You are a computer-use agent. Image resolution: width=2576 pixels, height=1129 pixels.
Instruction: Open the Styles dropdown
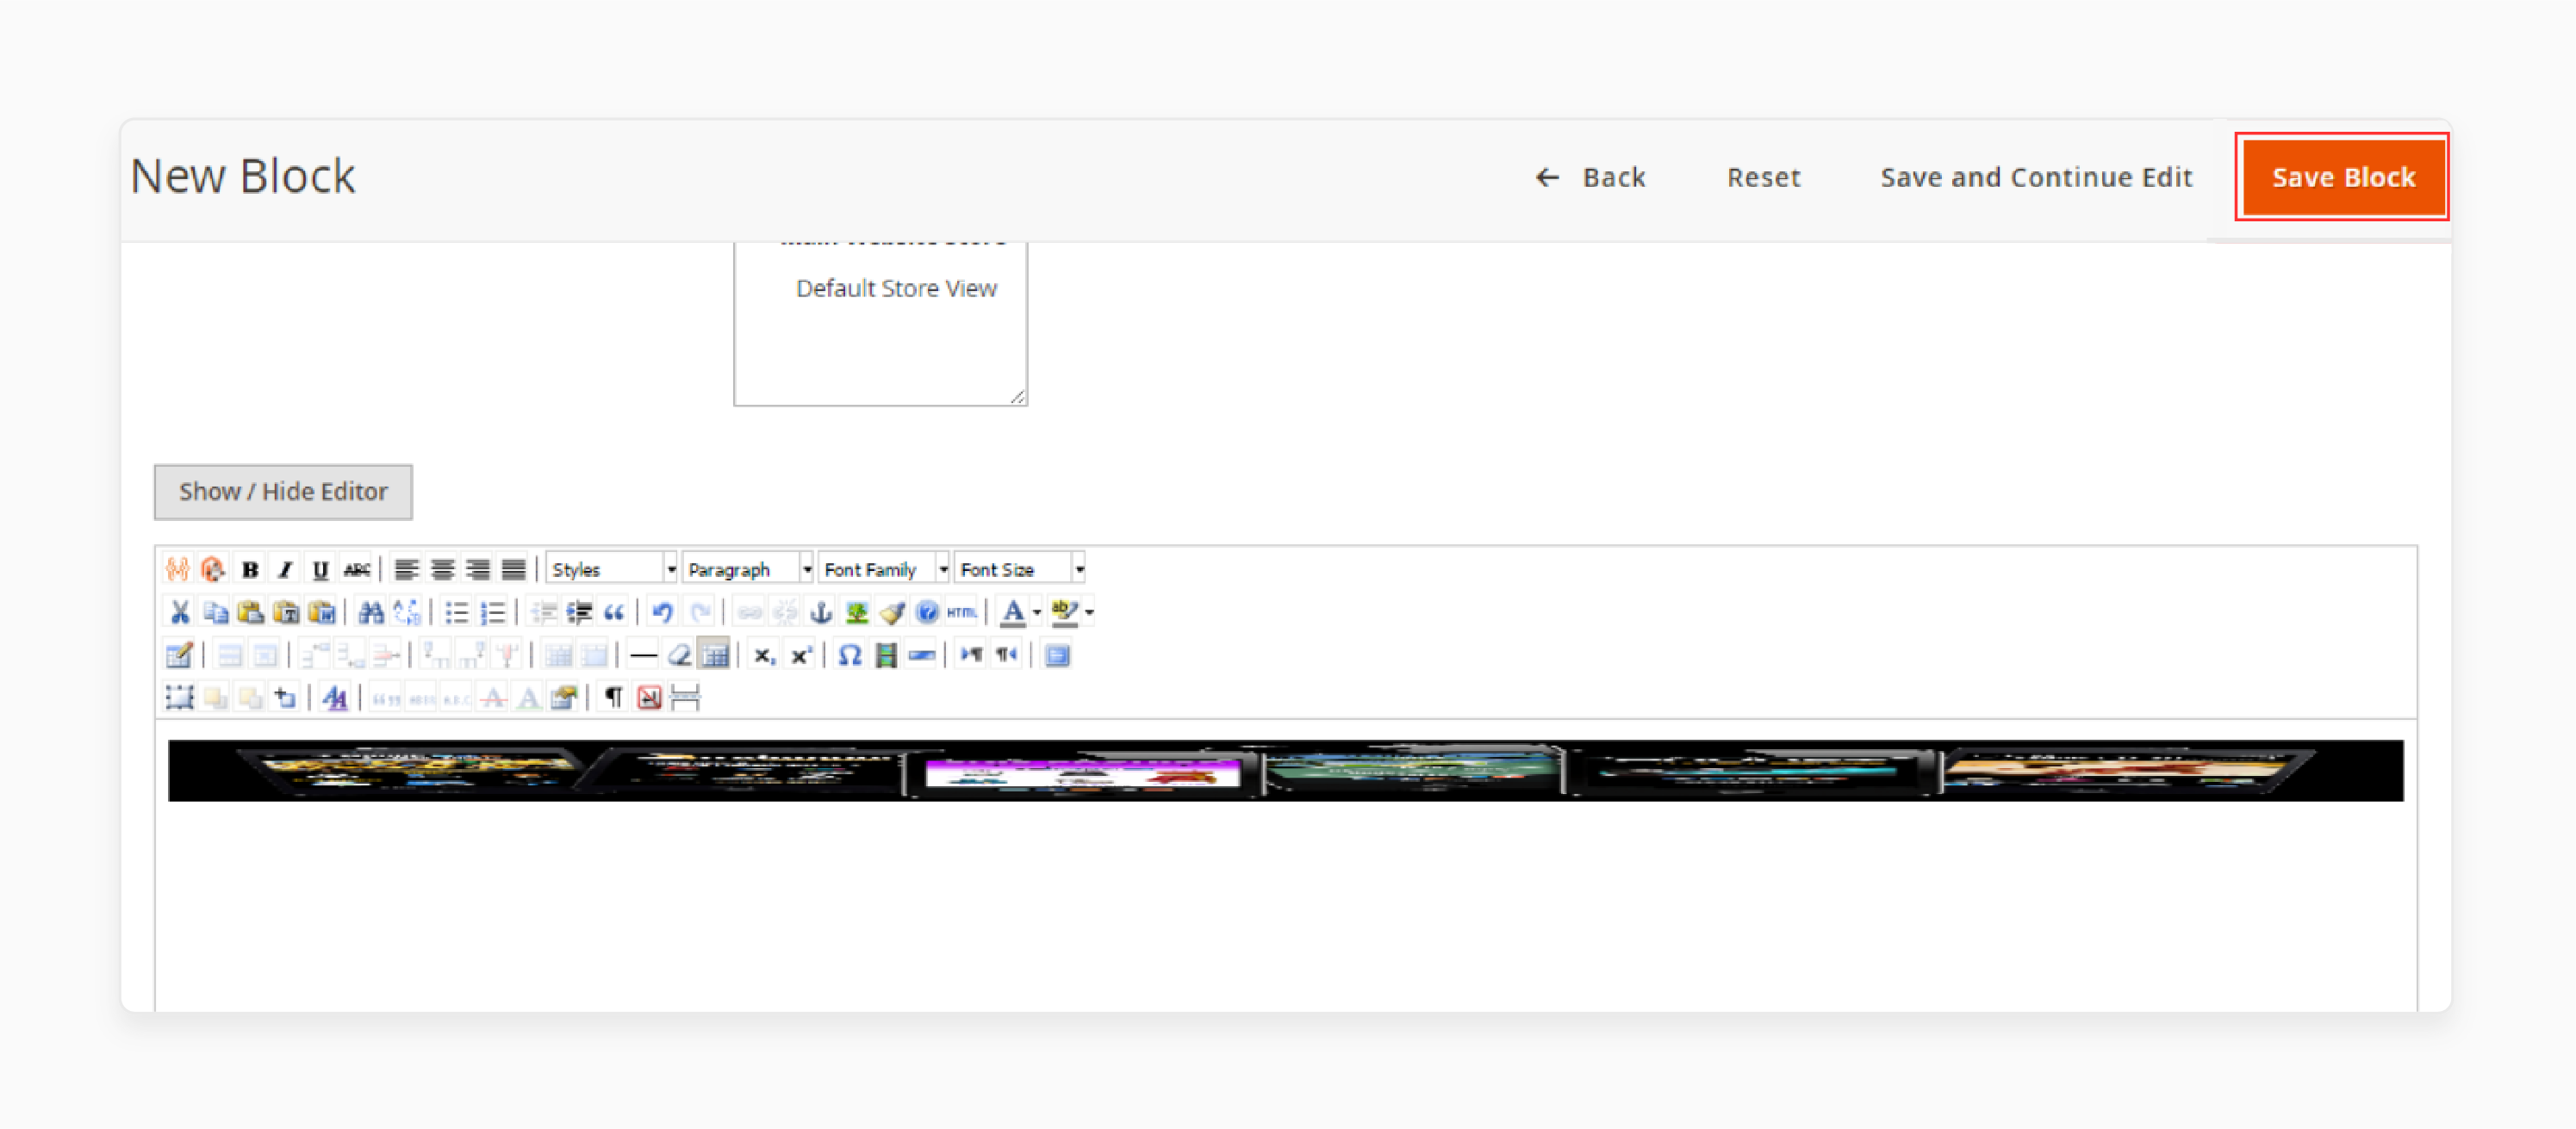click(x=612, y=569)
